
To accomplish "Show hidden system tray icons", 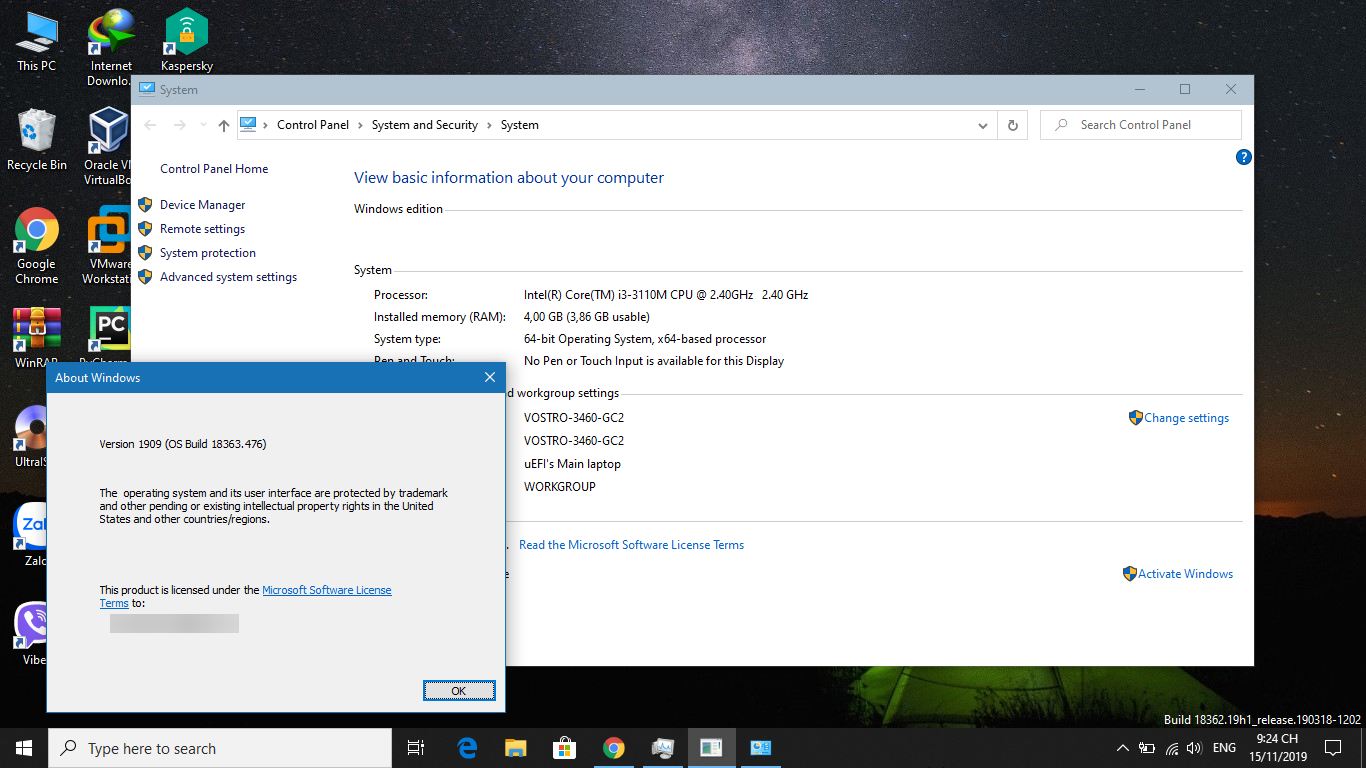I will (1122, 748).
